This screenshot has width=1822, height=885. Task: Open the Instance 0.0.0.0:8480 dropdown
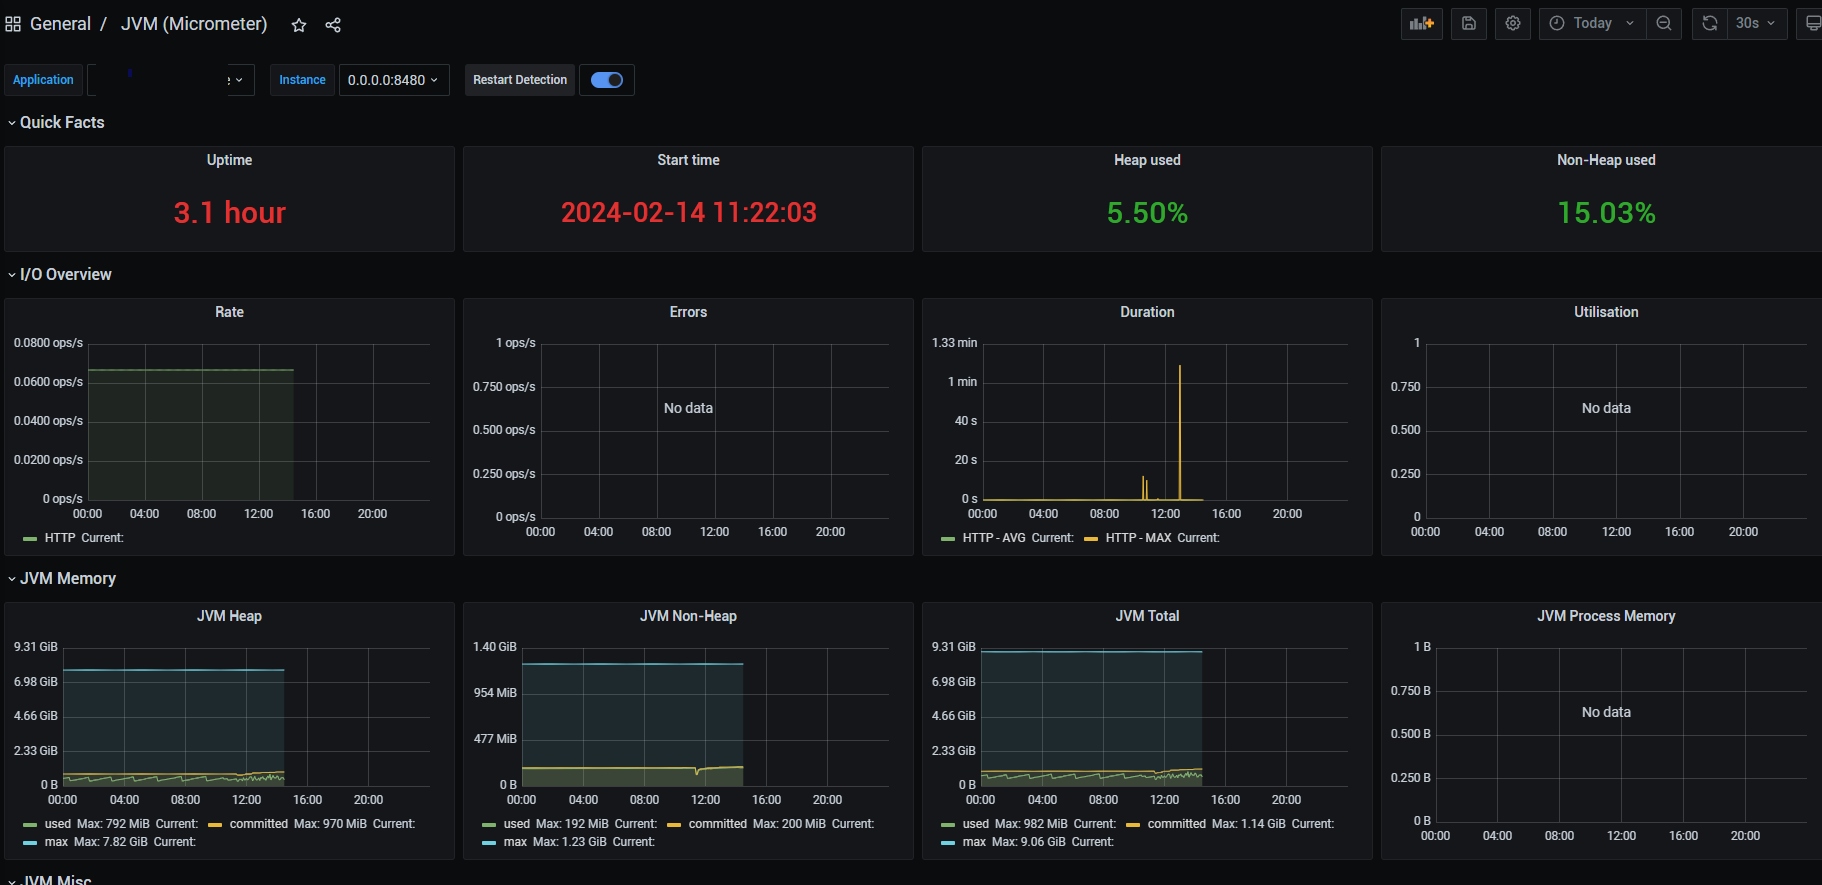pyautogui.click(x=394, y=80)
